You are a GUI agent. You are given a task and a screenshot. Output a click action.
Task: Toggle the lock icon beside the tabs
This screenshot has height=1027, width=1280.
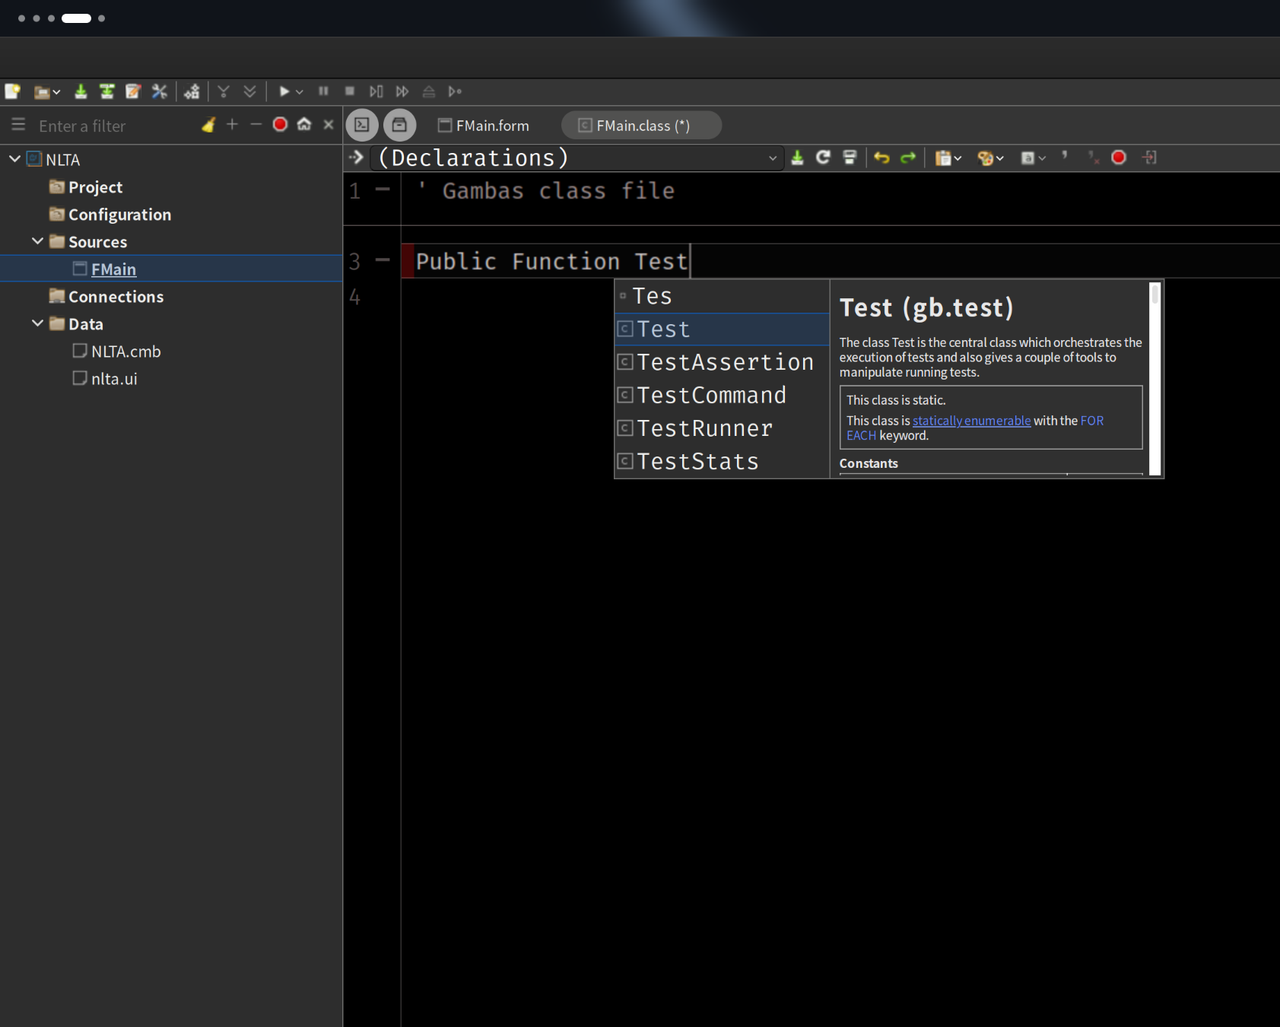399,125
